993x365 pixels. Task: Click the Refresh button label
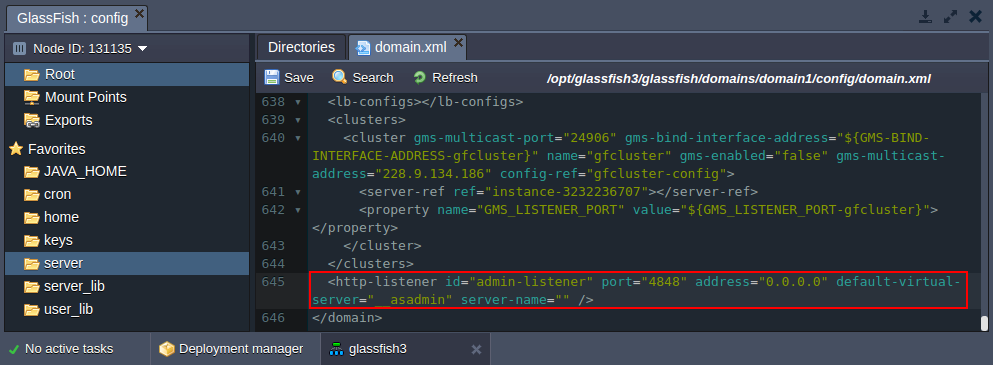(x=455, y=77)
